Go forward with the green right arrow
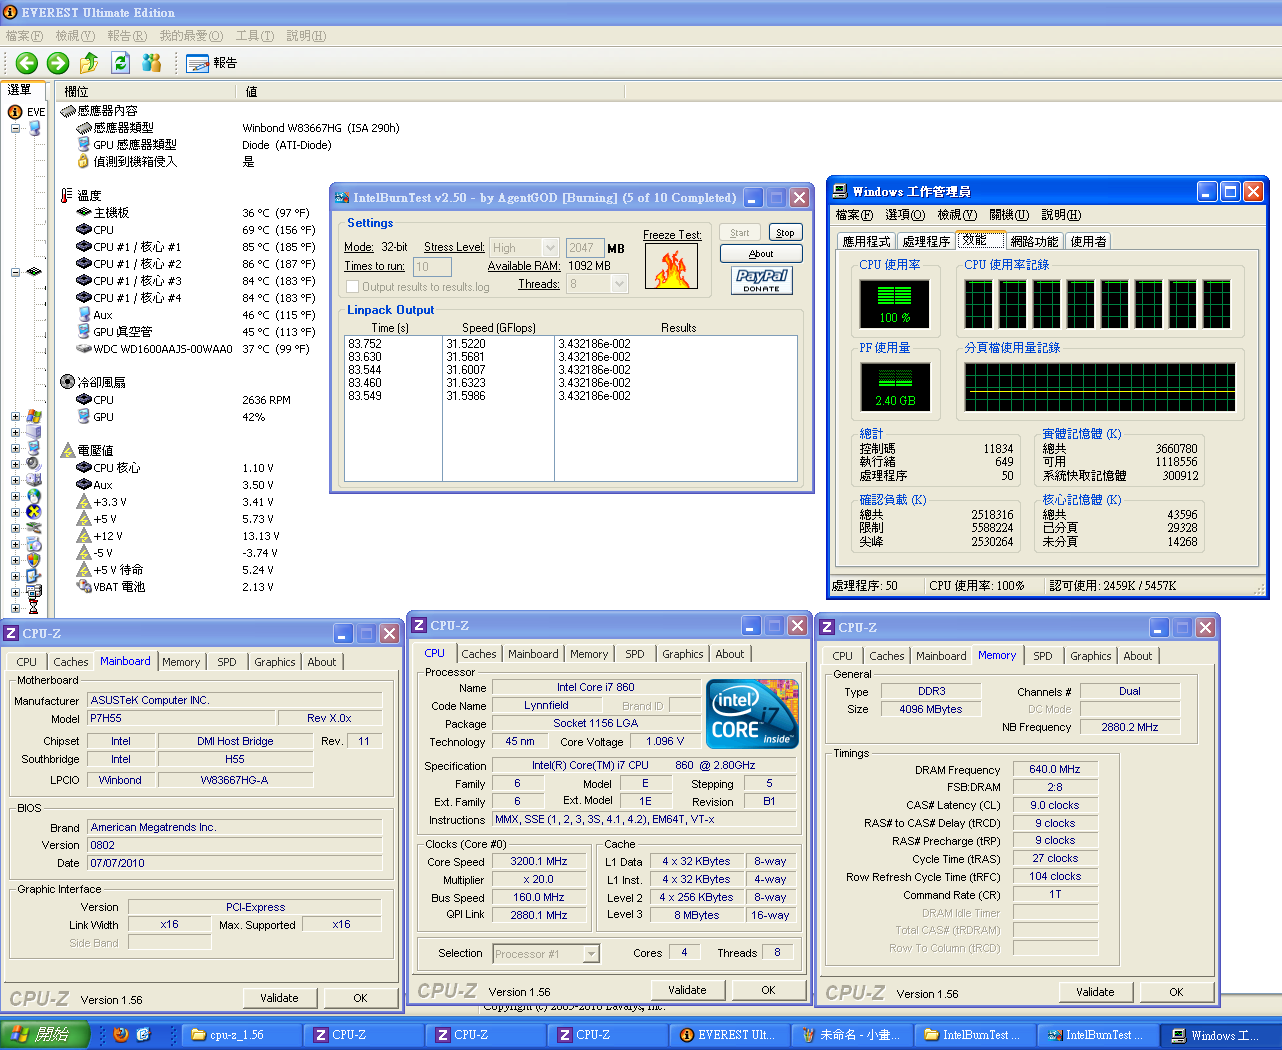 click(58, 63)
